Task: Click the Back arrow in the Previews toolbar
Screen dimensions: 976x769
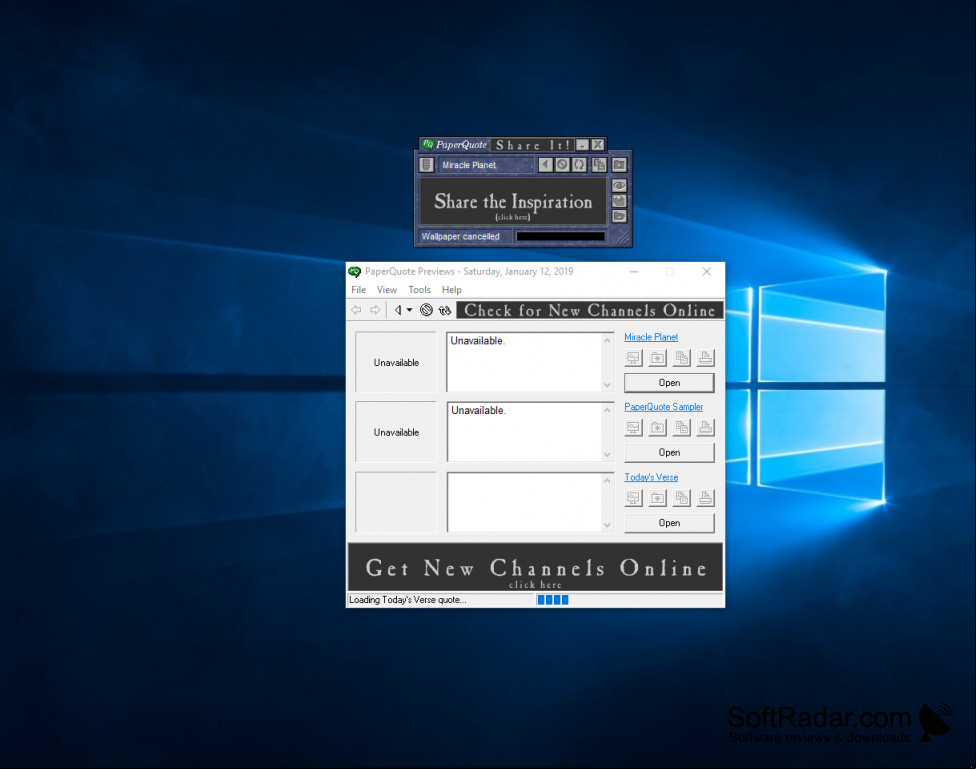Action: [356, 310]
